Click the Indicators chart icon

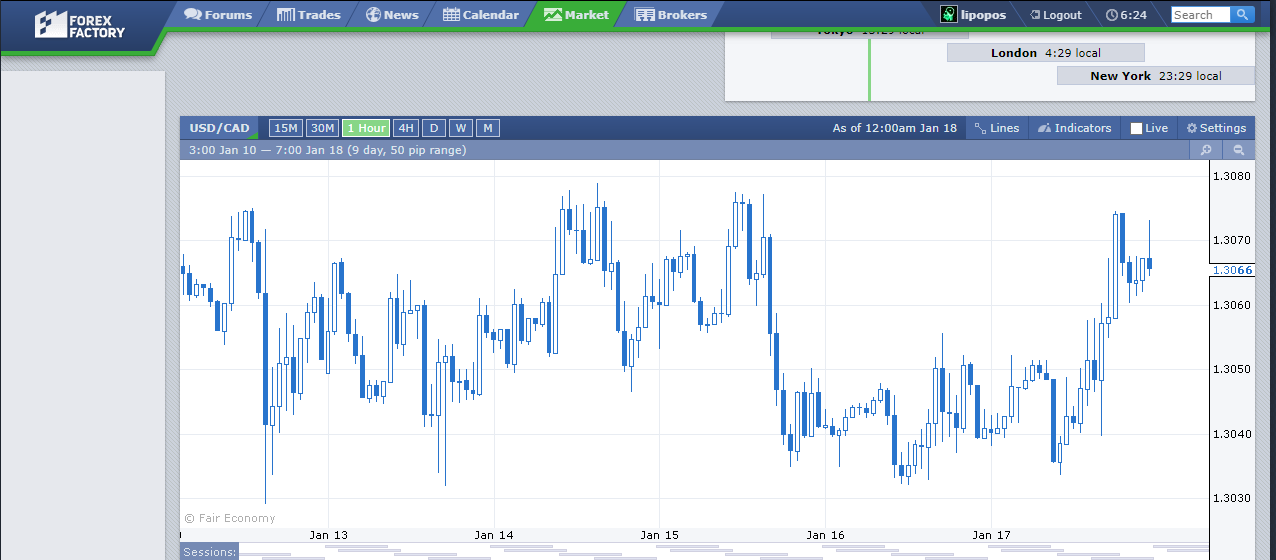tap(1044, 128)
